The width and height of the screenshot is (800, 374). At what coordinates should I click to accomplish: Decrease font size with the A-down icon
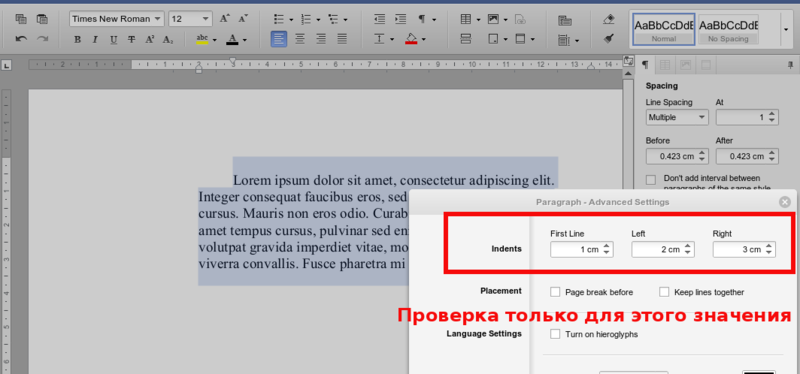click(x=243, y=19)
